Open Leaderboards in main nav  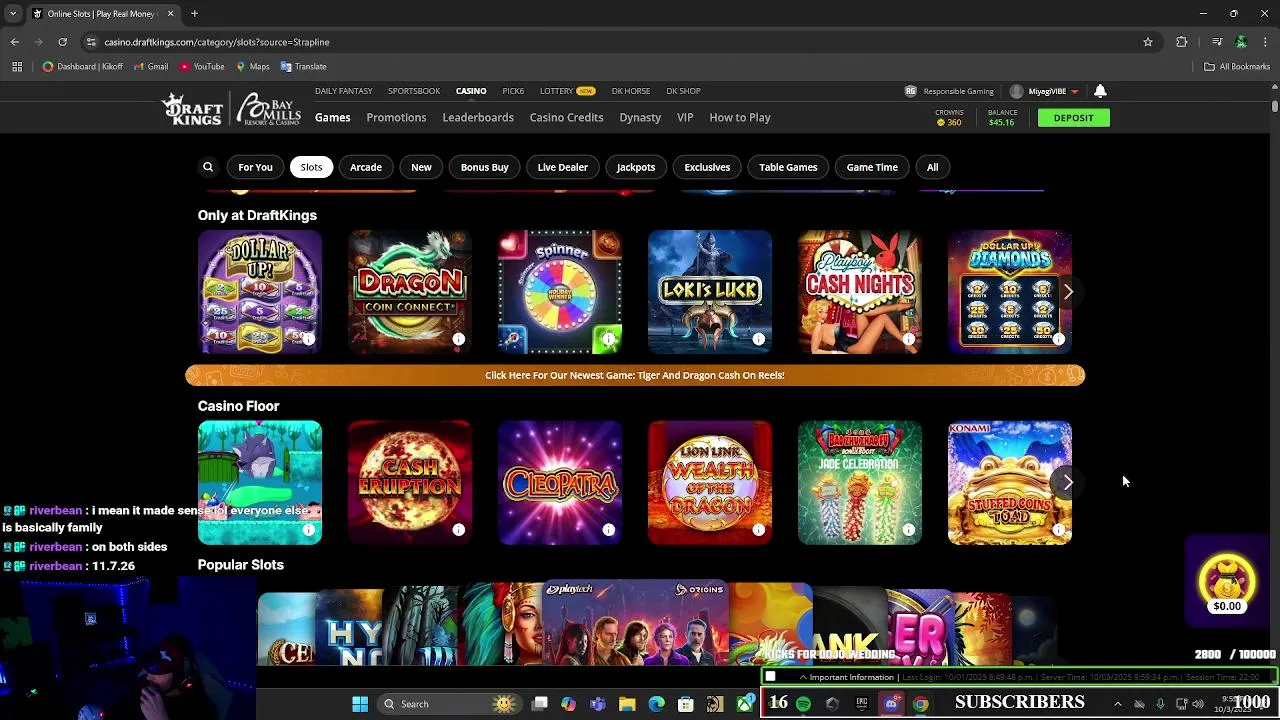(x=478, y=117)
